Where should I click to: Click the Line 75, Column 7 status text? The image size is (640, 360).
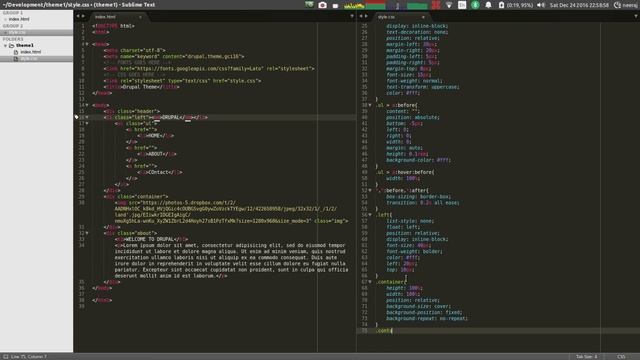coord(29,357)
